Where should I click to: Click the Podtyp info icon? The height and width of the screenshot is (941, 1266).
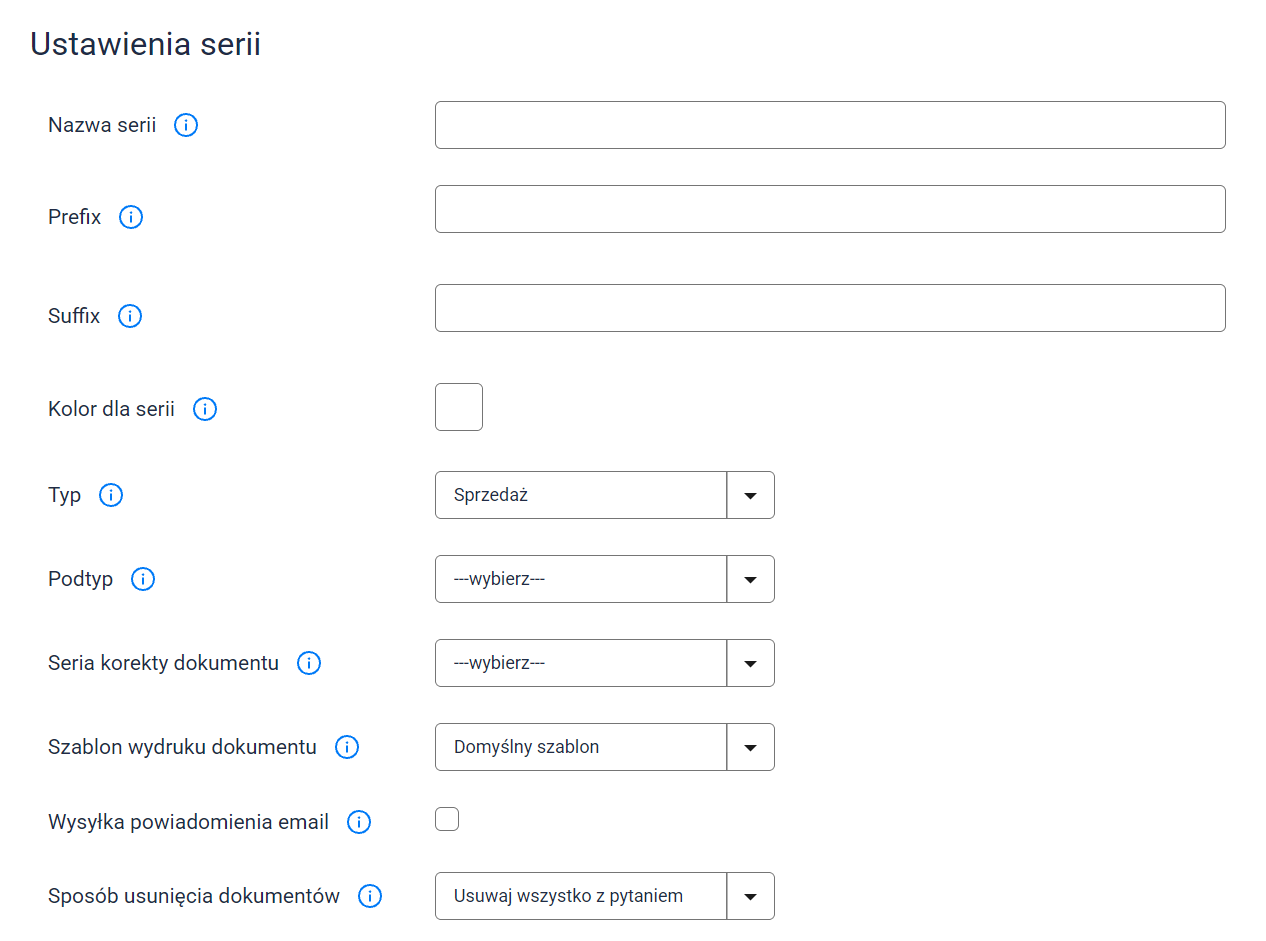143,579
